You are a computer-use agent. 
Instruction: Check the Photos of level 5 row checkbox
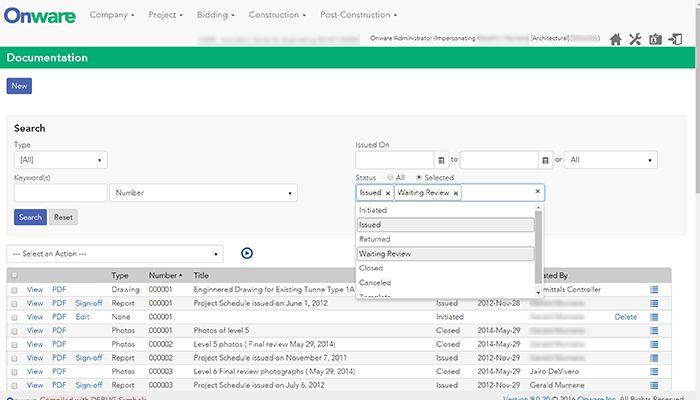click(14, 331)
